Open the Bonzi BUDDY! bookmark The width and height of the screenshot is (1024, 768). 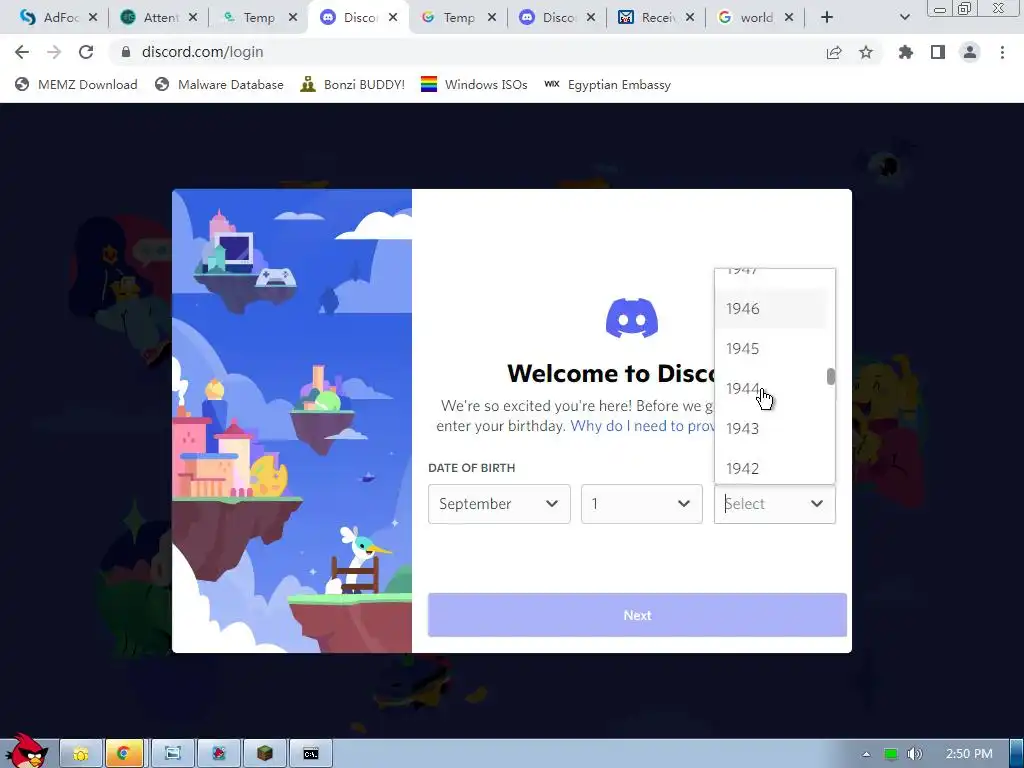coord(353,85)
